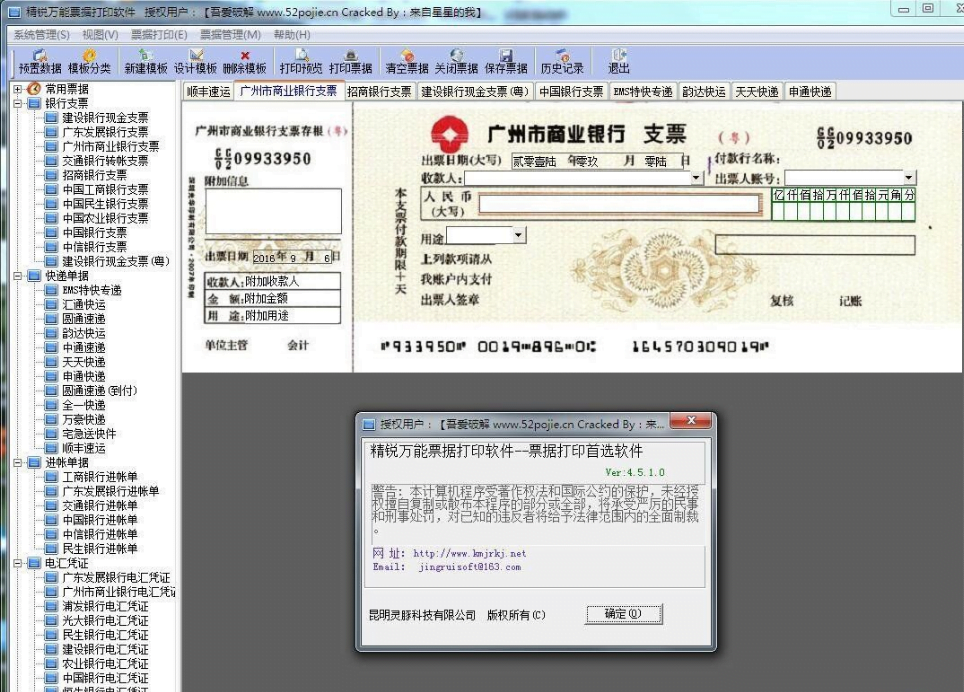Viewport: 964px width, 692px height.
Task: Select 万豪快递 in tree
Action: (84, 420)
